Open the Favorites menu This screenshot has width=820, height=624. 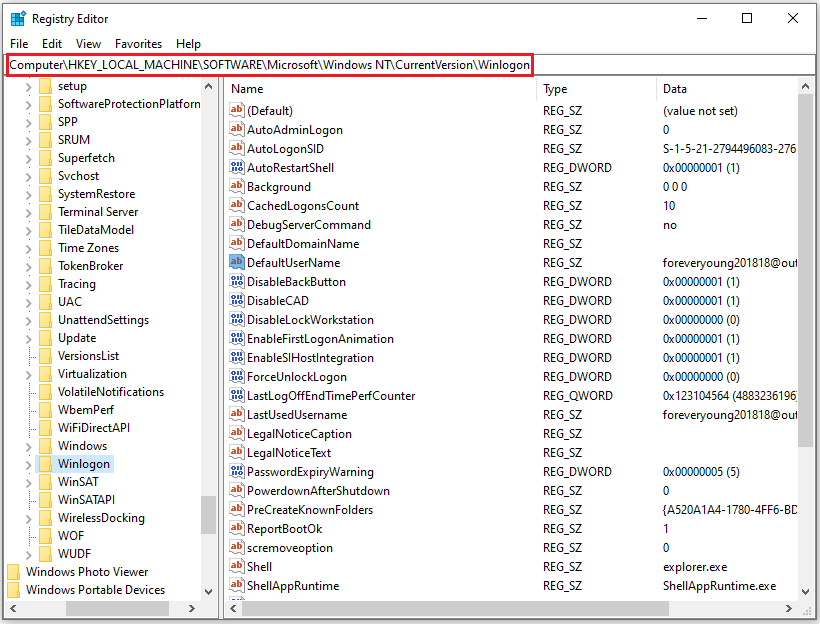coord(138,44)
